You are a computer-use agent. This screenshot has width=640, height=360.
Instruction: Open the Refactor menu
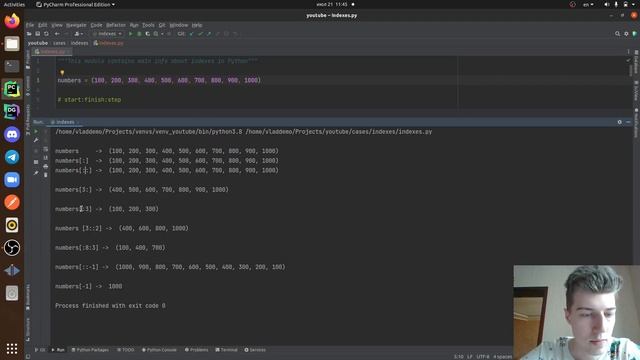click(x=116, y=25)
